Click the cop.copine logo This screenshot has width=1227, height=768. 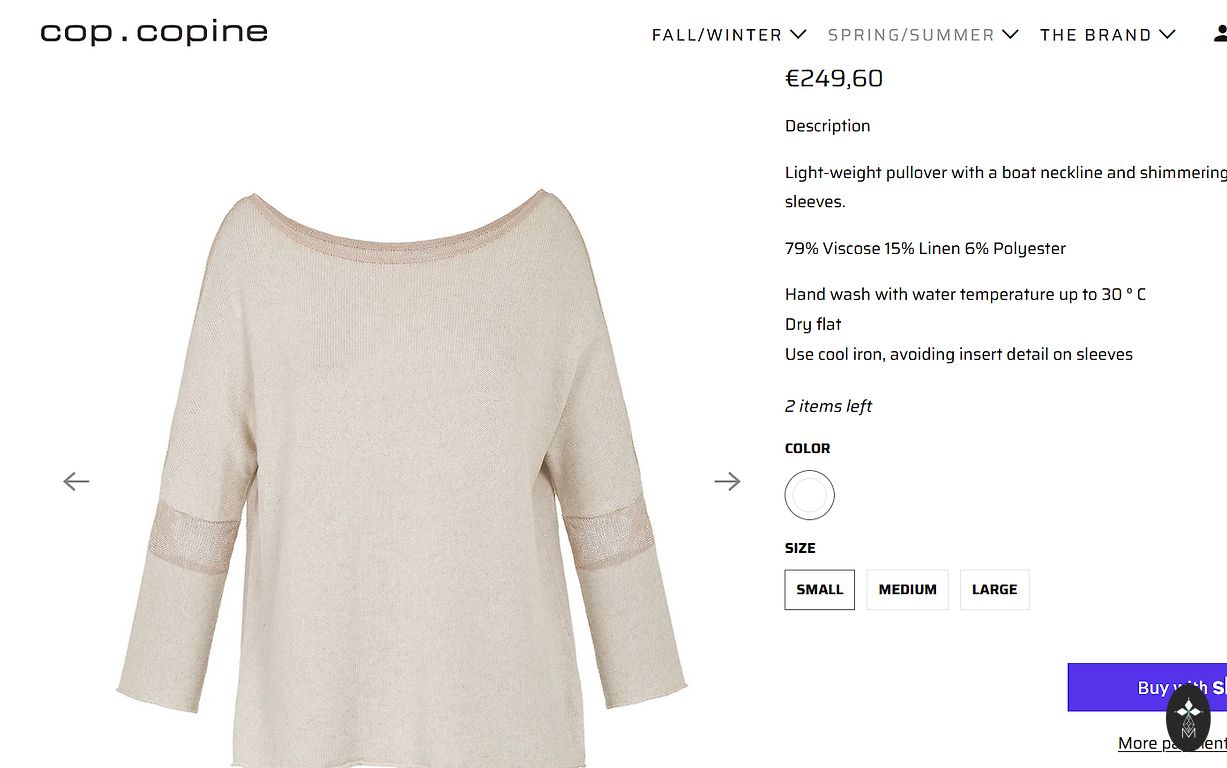pos(154,32)
